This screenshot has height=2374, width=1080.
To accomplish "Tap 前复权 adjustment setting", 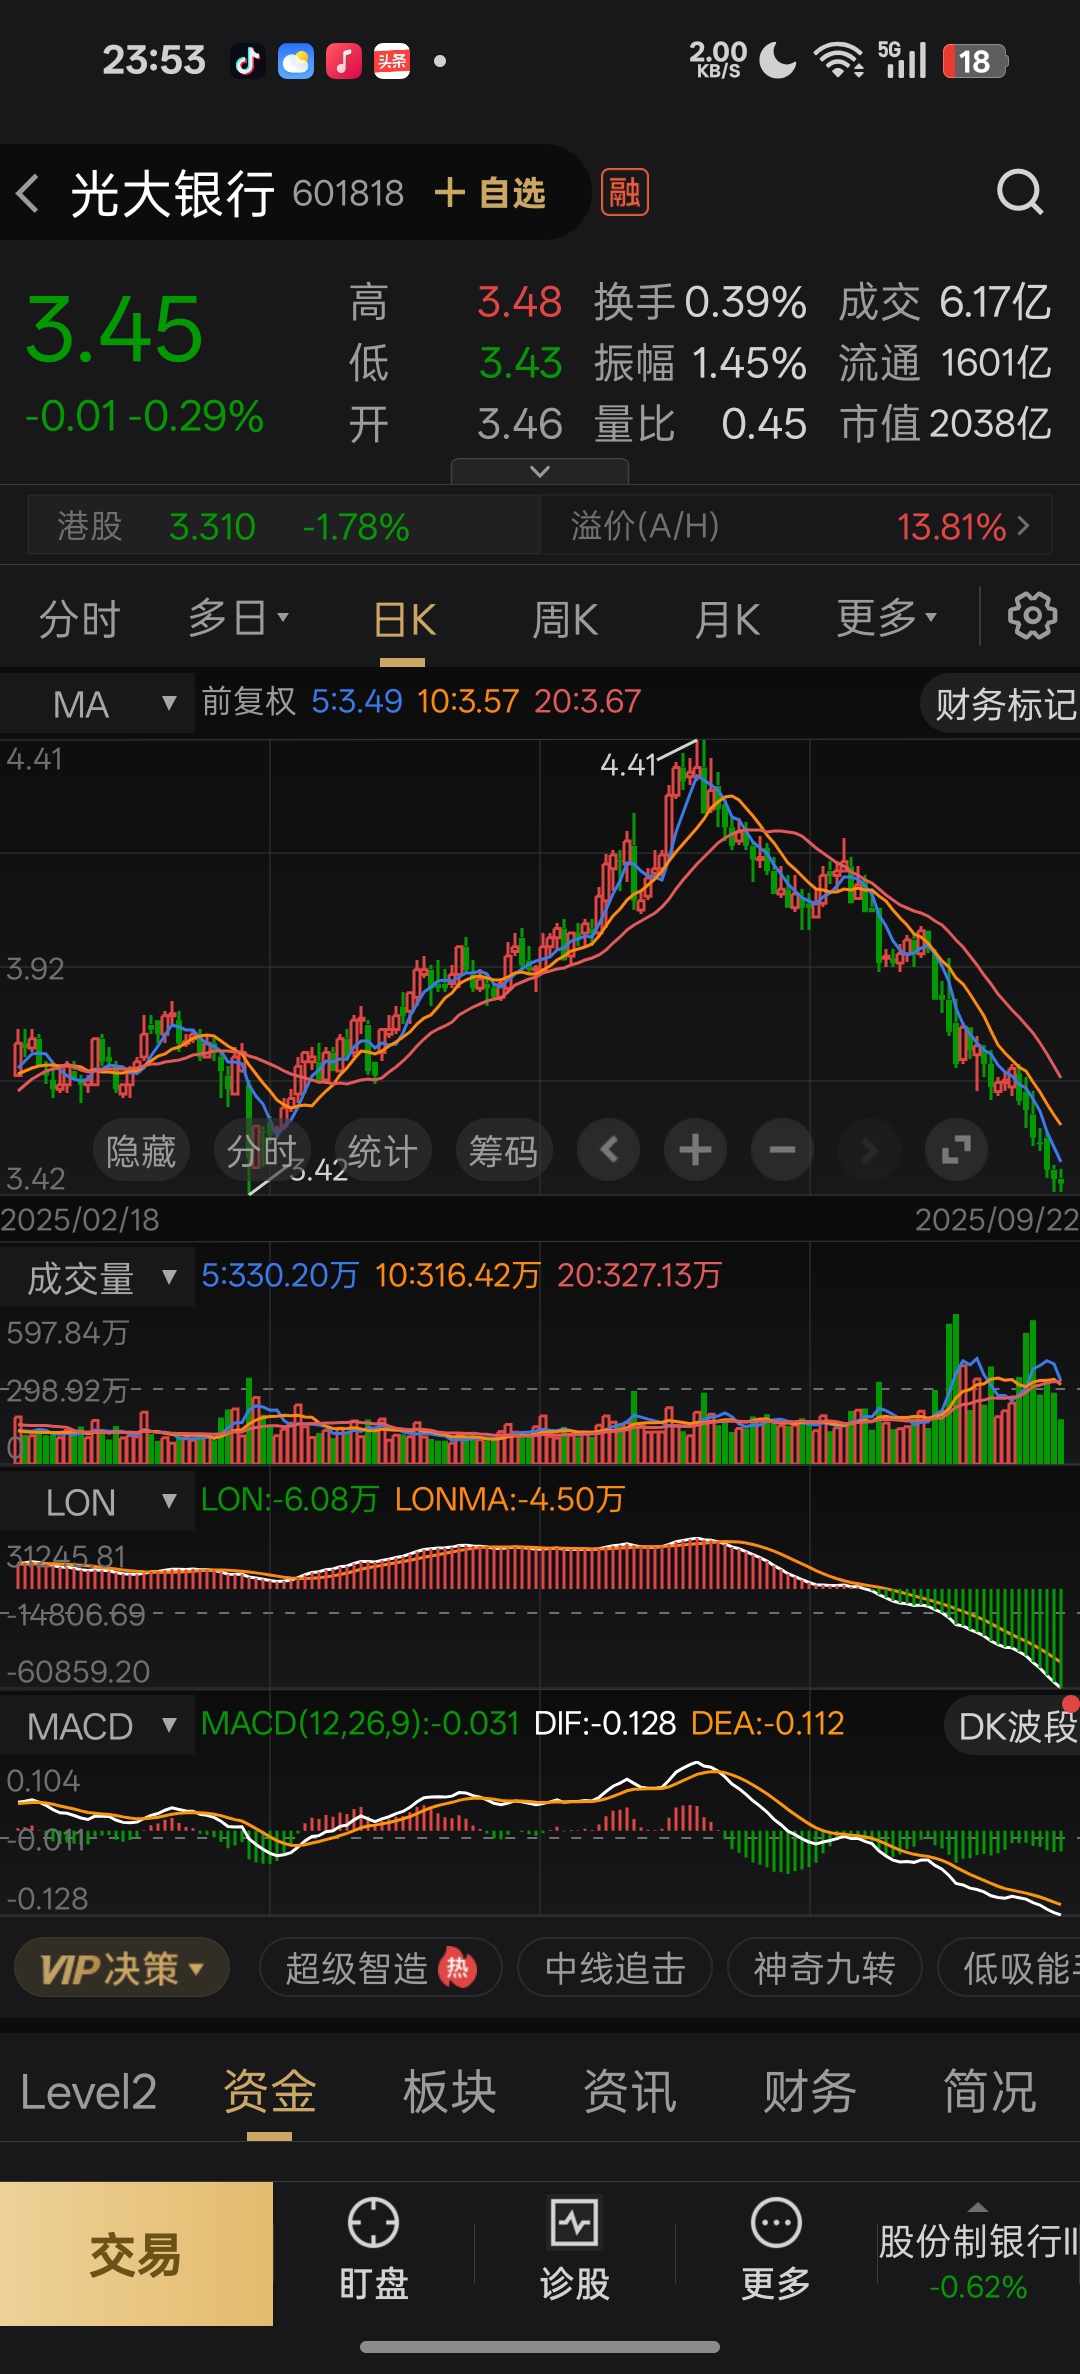I will point(249,701).
